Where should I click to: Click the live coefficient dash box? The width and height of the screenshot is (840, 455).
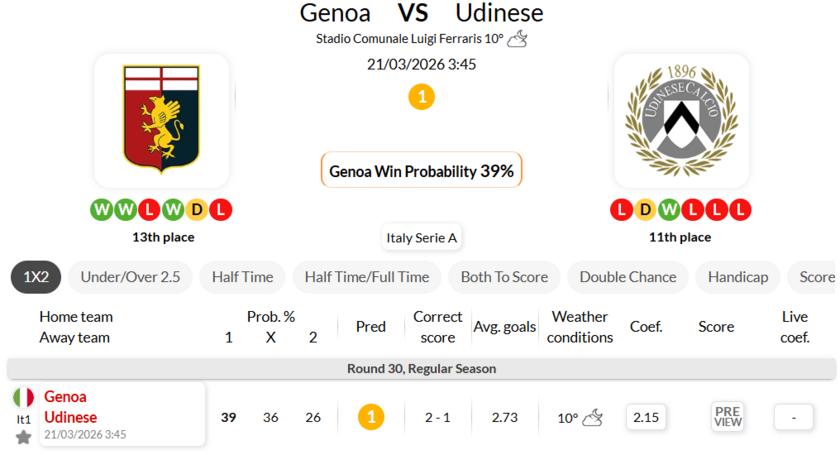click(x=794, y=417)
